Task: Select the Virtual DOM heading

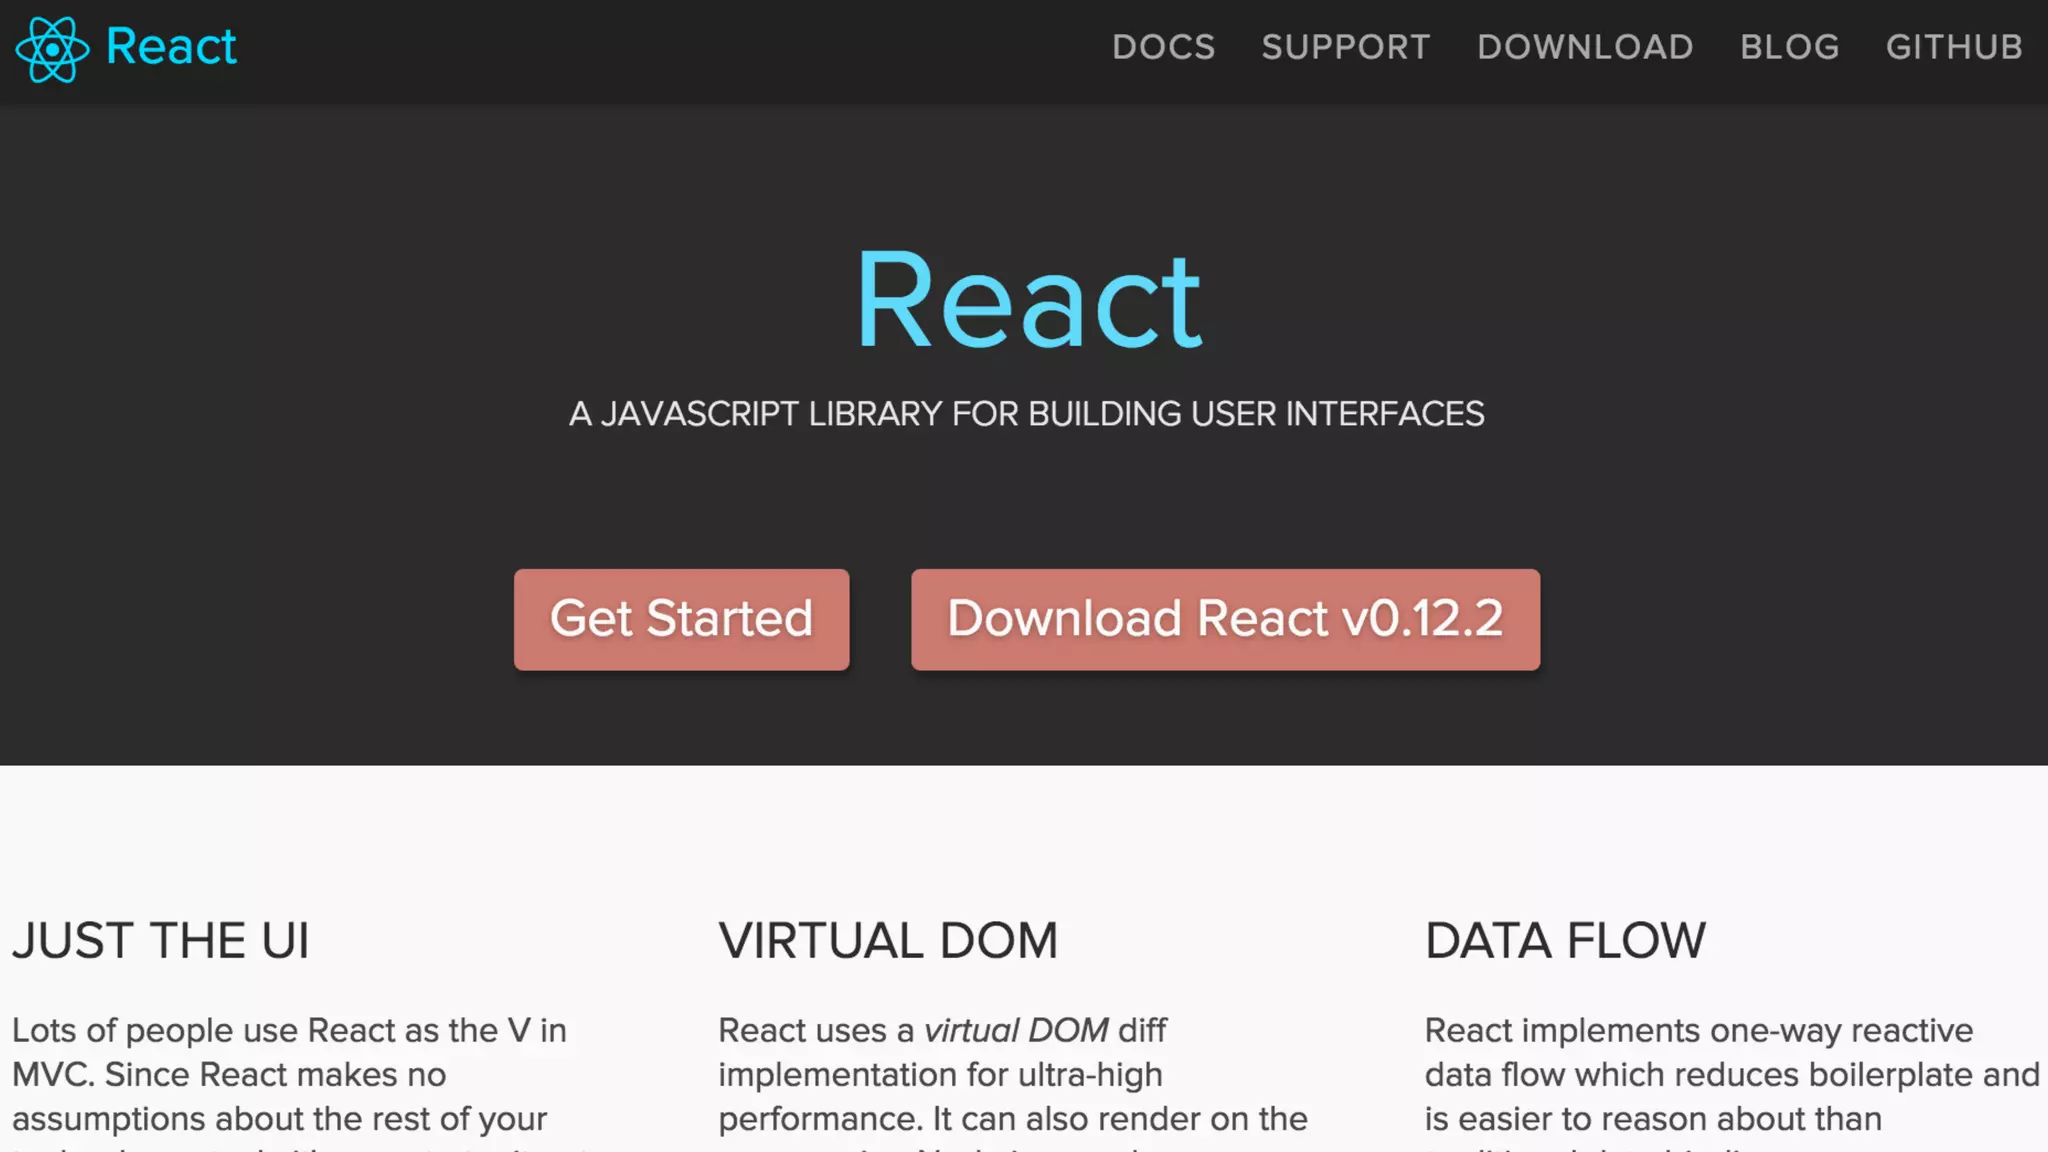Action: 888,941
